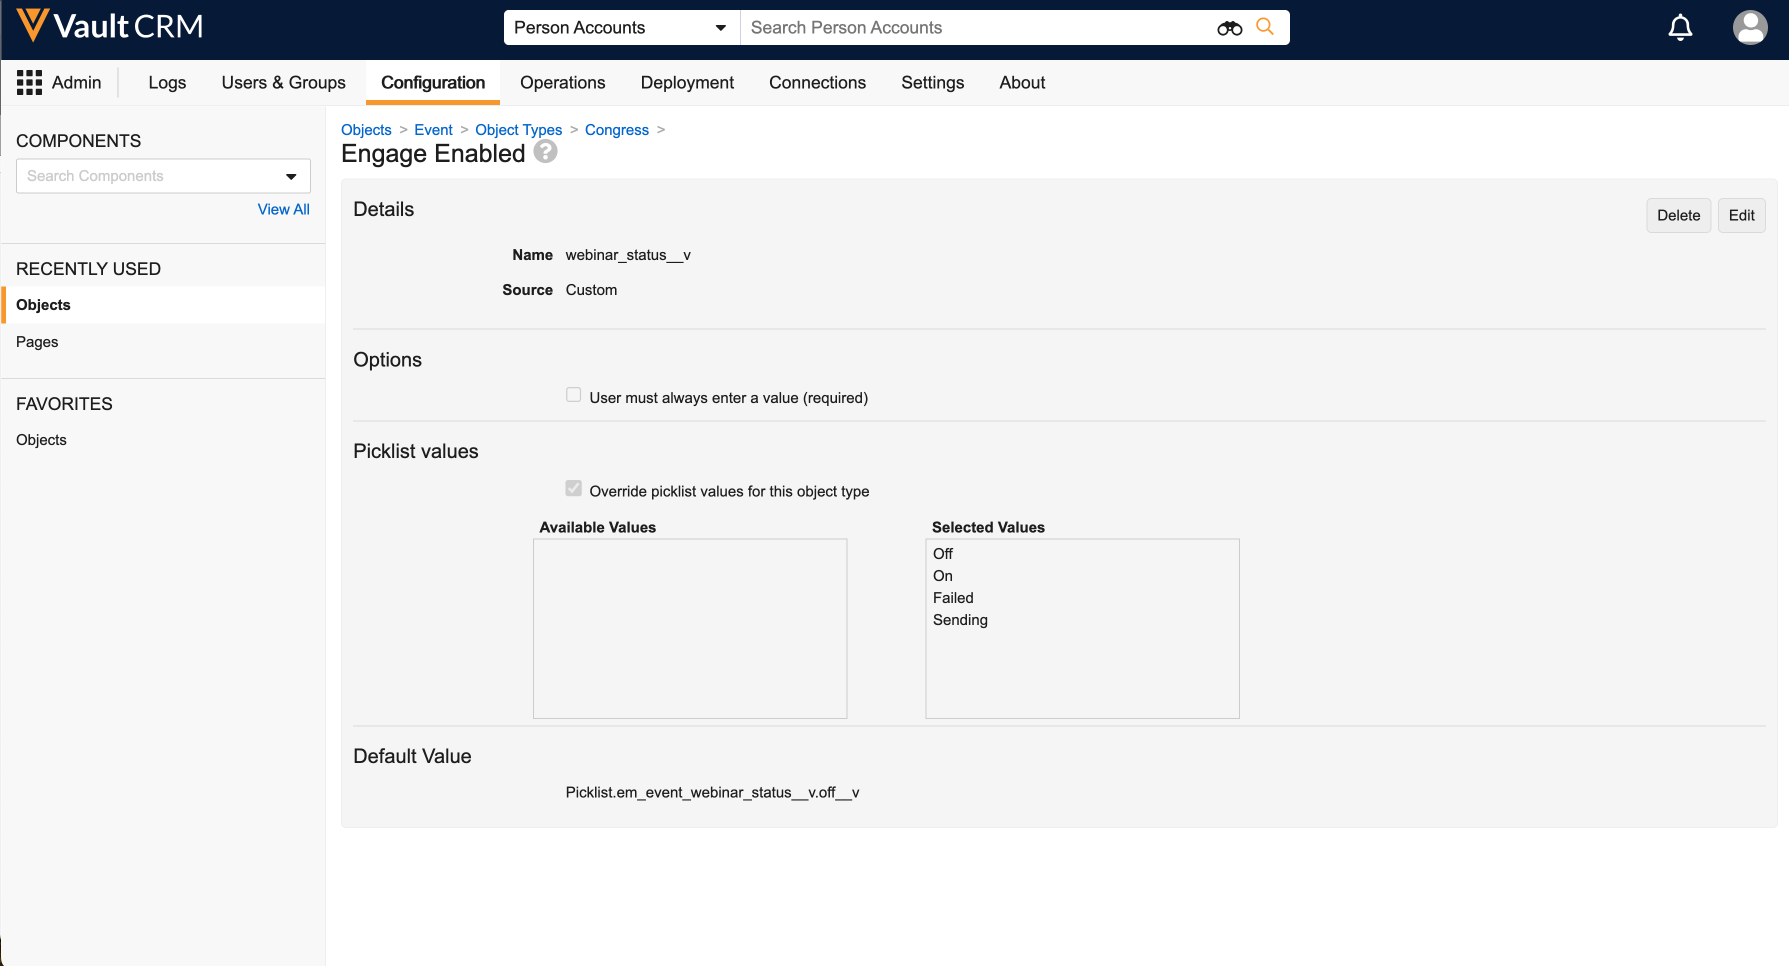Click the Vault CRM logo
1789x966 pixels.
110,26
